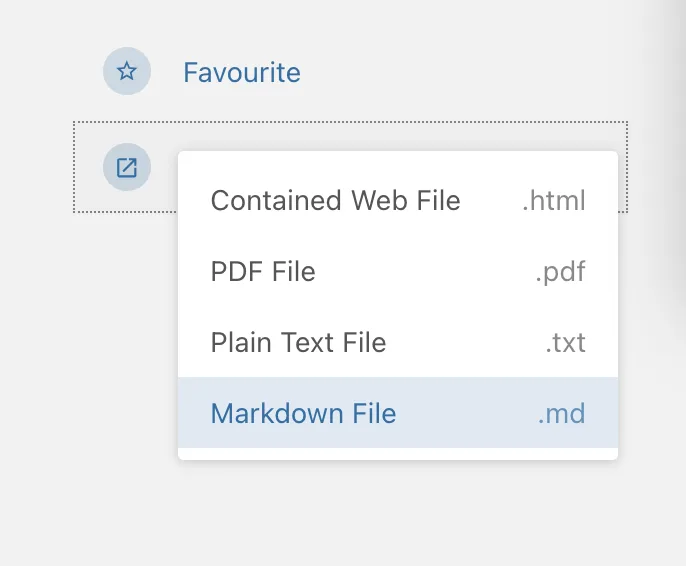Choose the highlighted Markdown File entry
The image size is (686, 566).
click(x=303, y=413)
